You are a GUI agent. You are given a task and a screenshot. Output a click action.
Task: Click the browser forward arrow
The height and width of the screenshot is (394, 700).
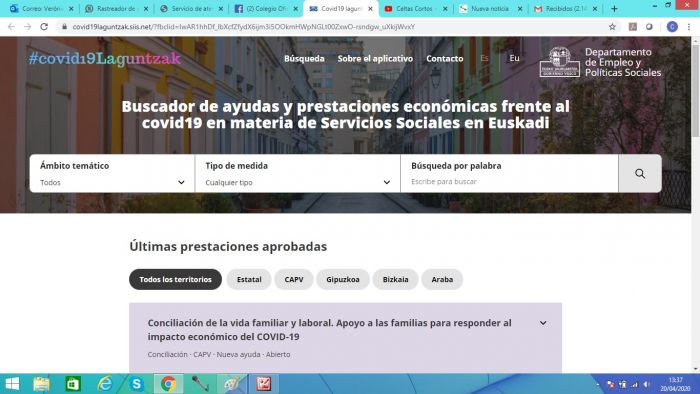[28, 27]
